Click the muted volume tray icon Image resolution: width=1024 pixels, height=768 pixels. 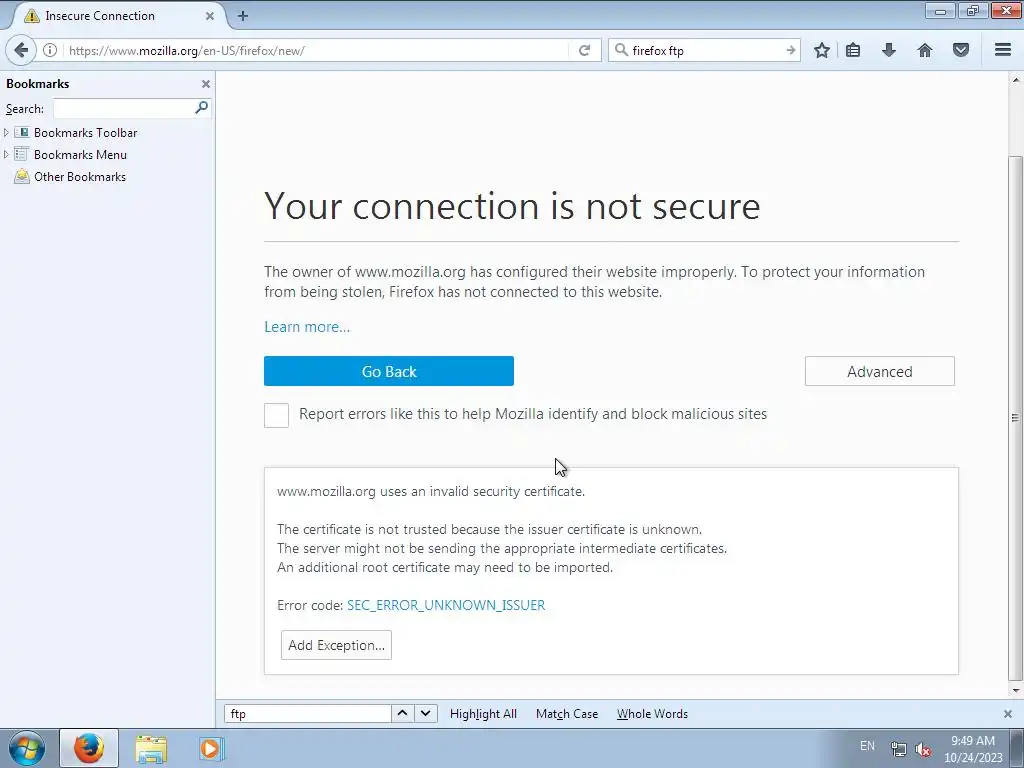coord(923,749)
